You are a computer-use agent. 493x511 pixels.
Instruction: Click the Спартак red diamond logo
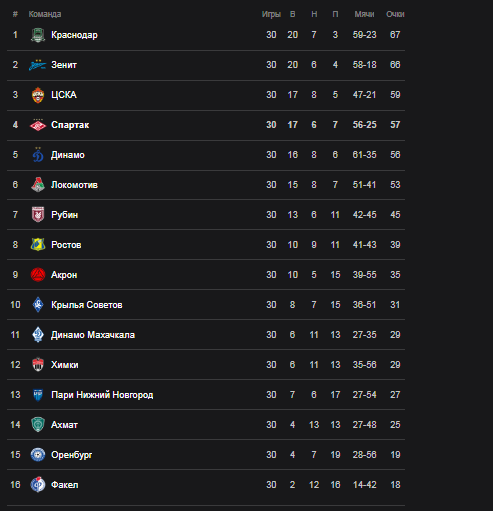pos(38,125)
